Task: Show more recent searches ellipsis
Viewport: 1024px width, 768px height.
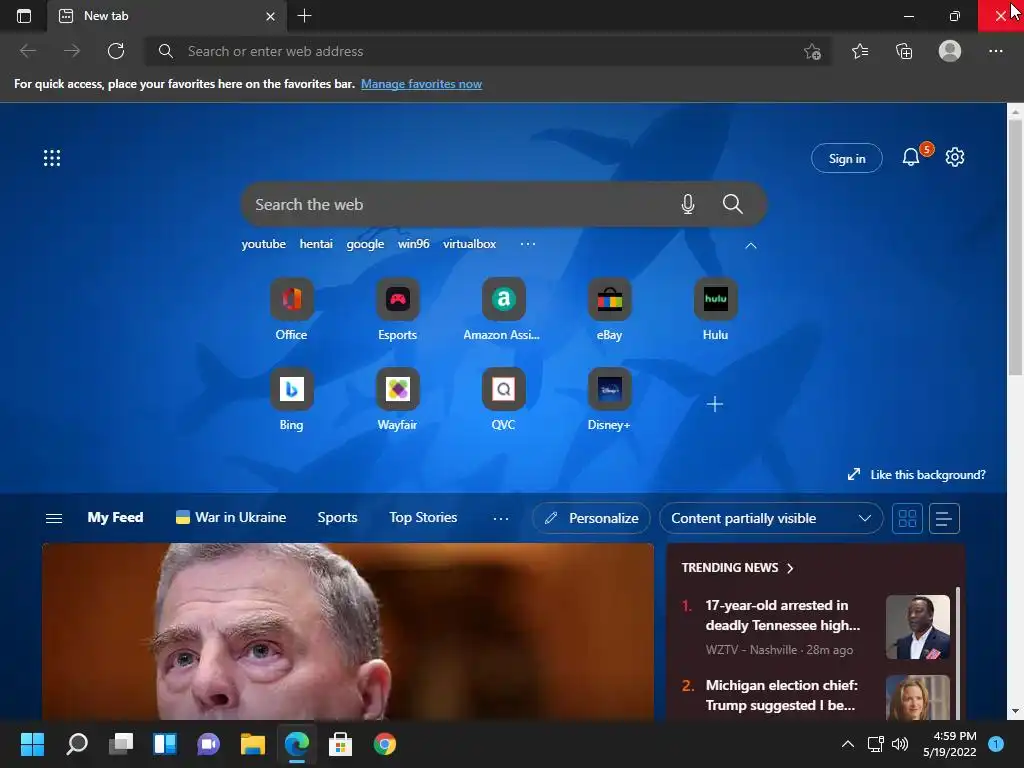Action: pyautogui.click(x=528, y=244)
